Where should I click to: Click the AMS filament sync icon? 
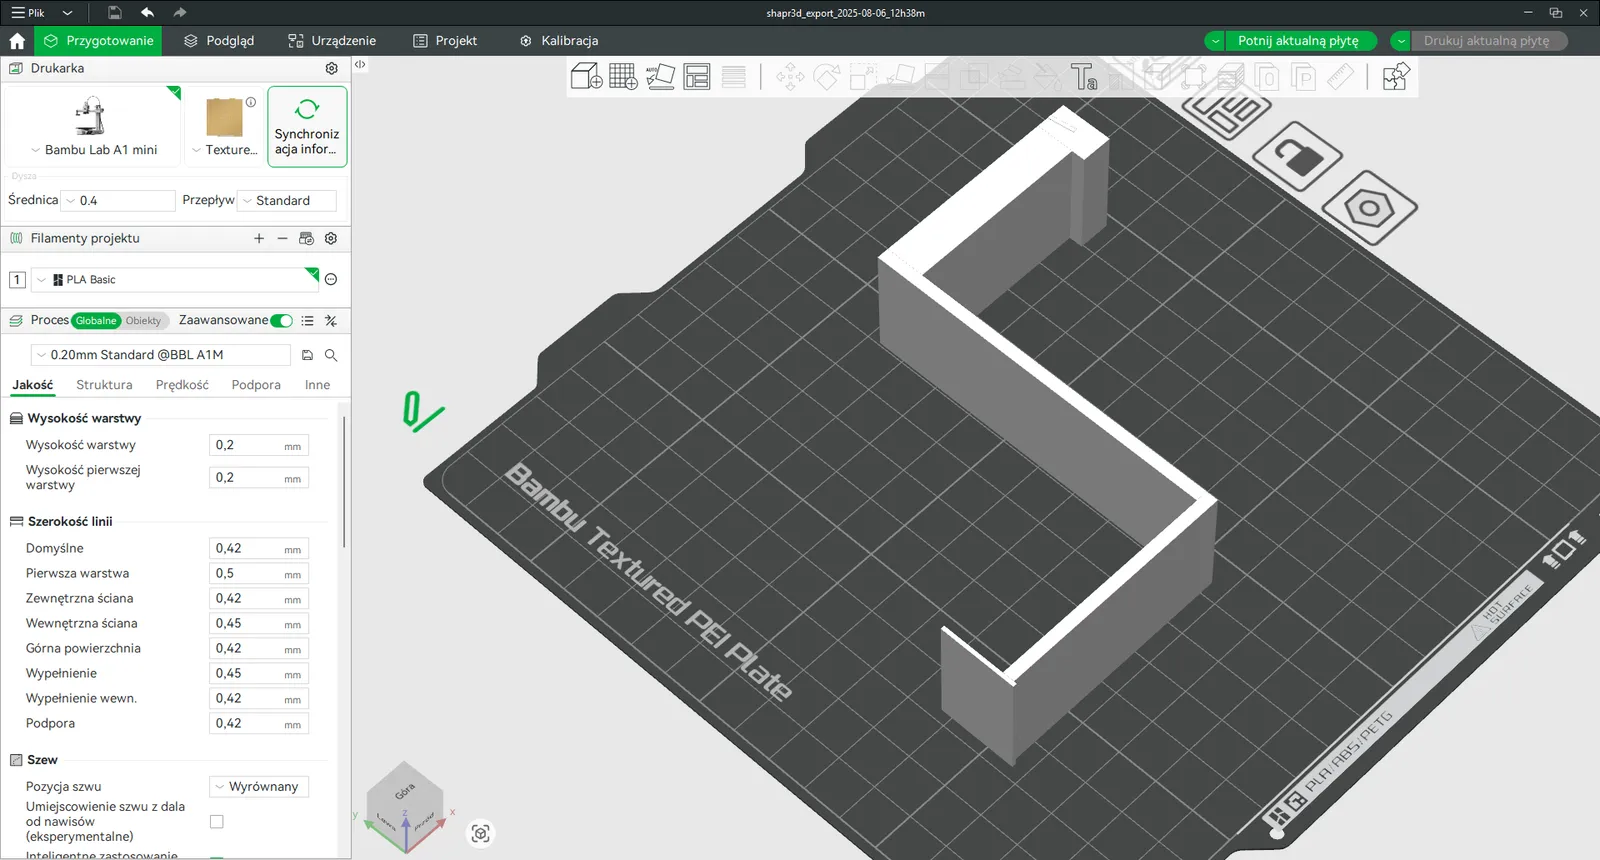(306, 238)
